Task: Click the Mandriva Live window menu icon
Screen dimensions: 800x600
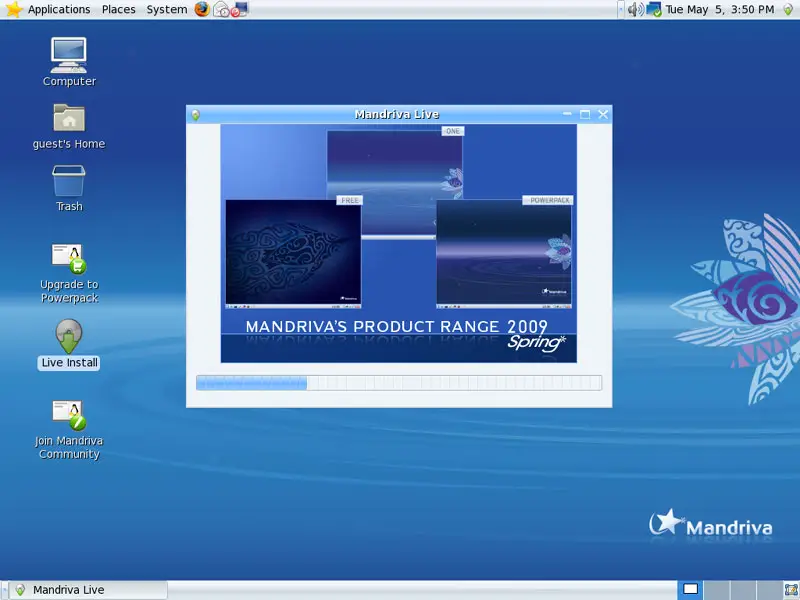Action: [x=195, y=115]
